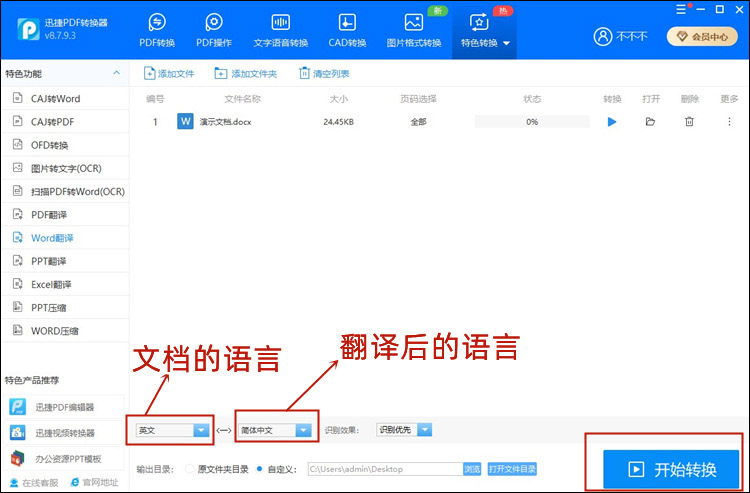Image resolution: width=750 pixels, height=493 pixels.
Task: Click 打开文件目录 button
Action: pos(512,469)
